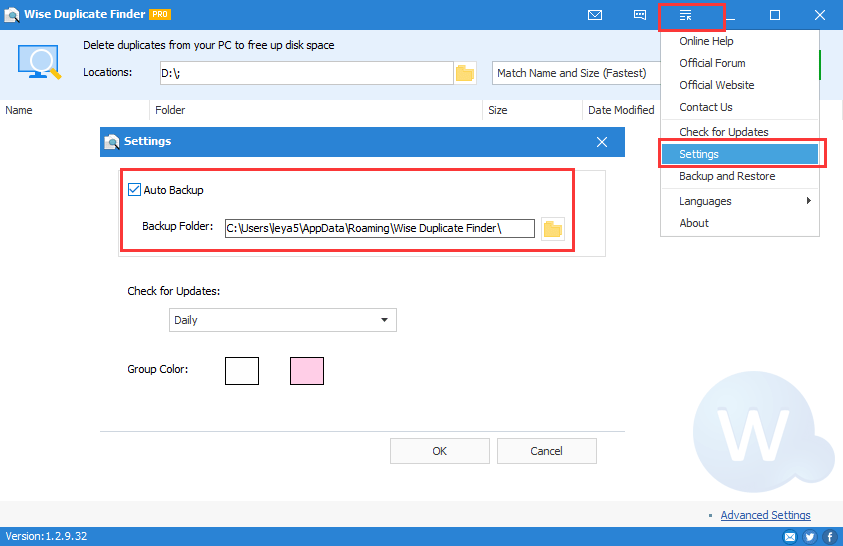Click the mail envelope icon in title bar

(595, 15)
